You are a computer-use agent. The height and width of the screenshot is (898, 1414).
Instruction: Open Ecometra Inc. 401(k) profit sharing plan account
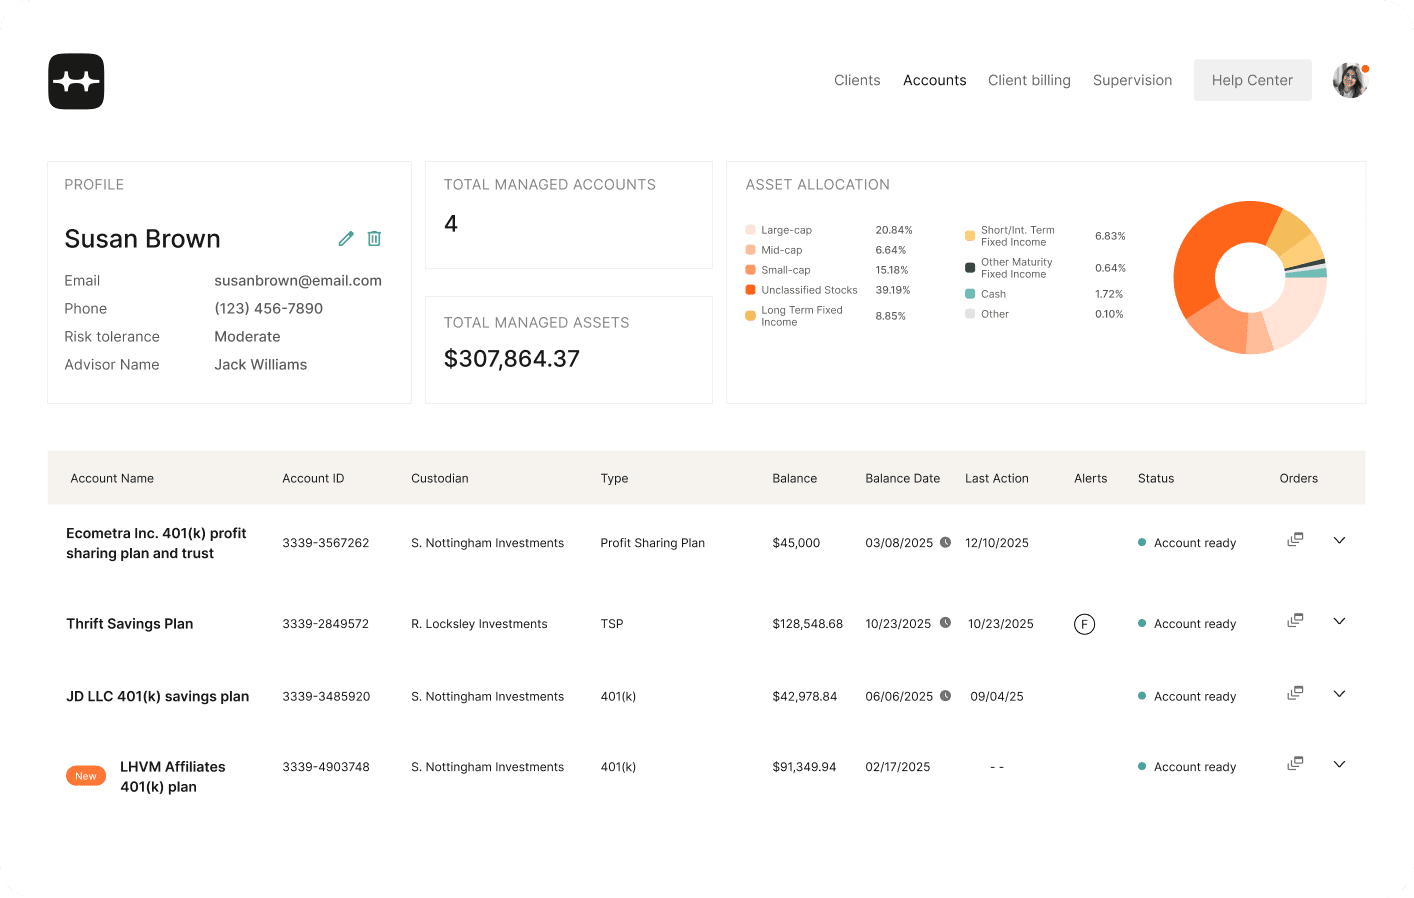click(x=156, y=543)
